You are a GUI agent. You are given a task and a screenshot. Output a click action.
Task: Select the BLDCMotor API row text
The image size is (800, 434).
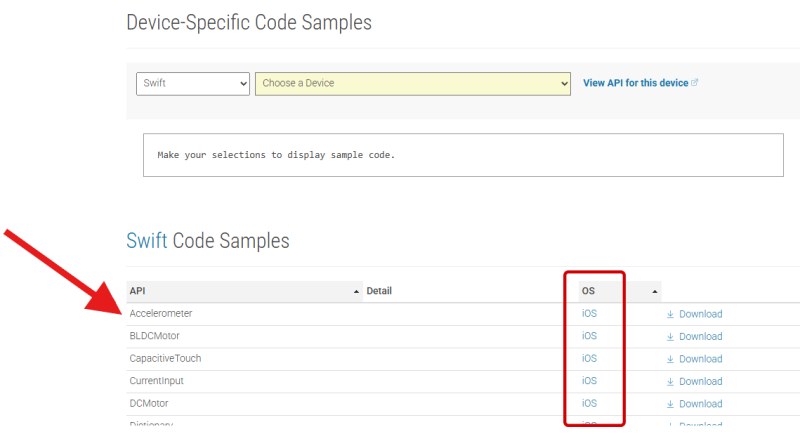[x=154, y=336]
